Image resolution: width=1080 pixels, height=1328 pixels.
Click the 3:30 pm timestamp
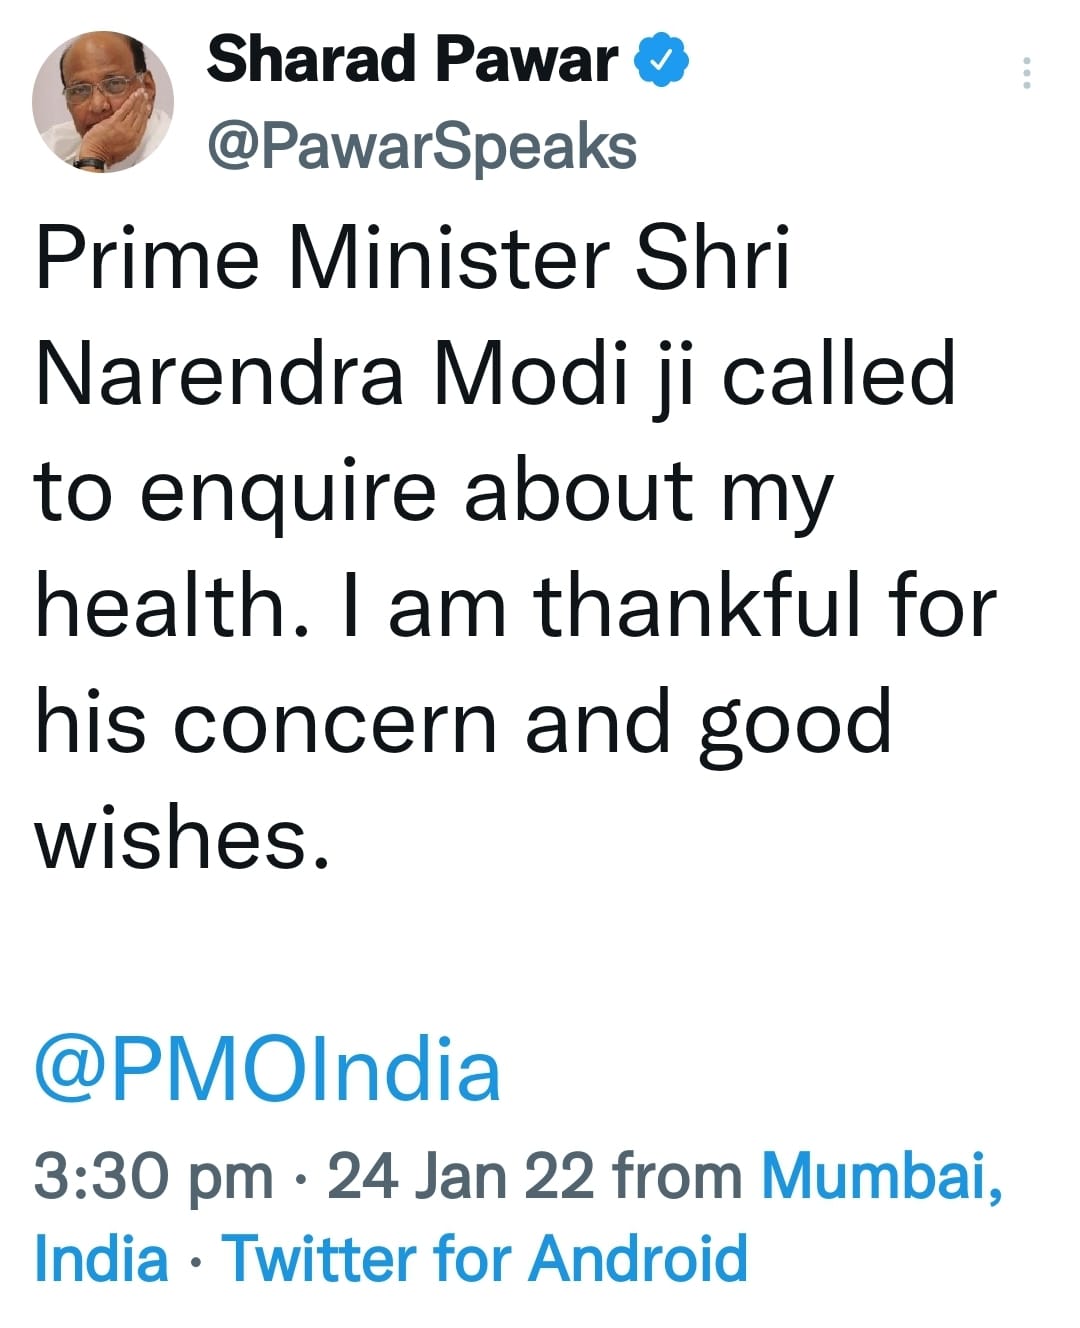(x=154, y=1177)
